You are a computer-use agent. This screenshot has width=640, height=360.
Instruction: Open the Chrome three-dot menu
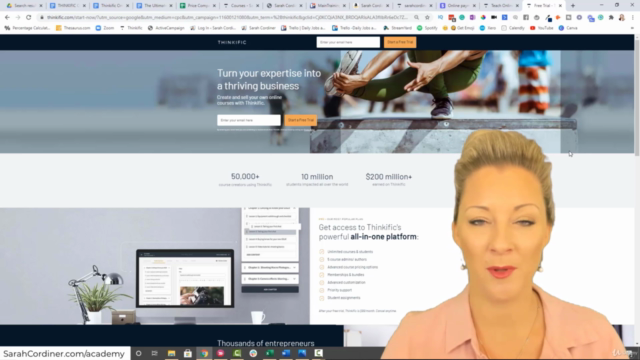pos(632,18)
